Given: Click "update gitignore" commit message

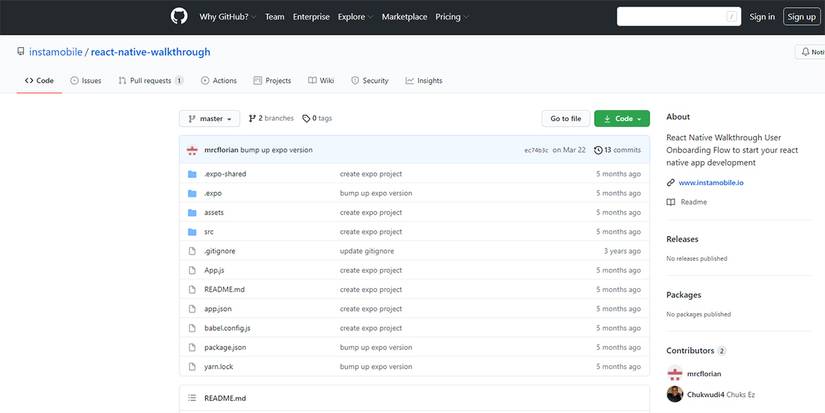Looking at the screenshot, I should click(x=367, y=251).
